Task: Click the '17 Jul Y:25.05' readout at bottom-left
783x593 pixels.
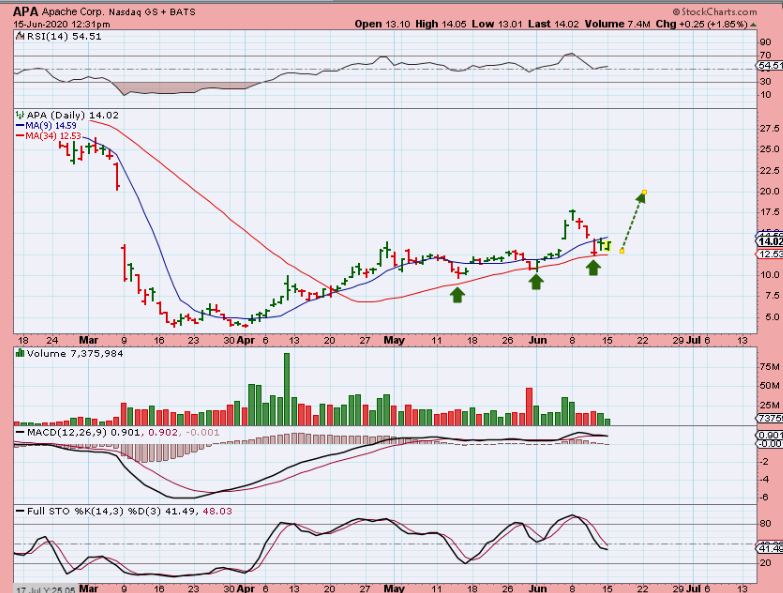Action: [45, 590]
